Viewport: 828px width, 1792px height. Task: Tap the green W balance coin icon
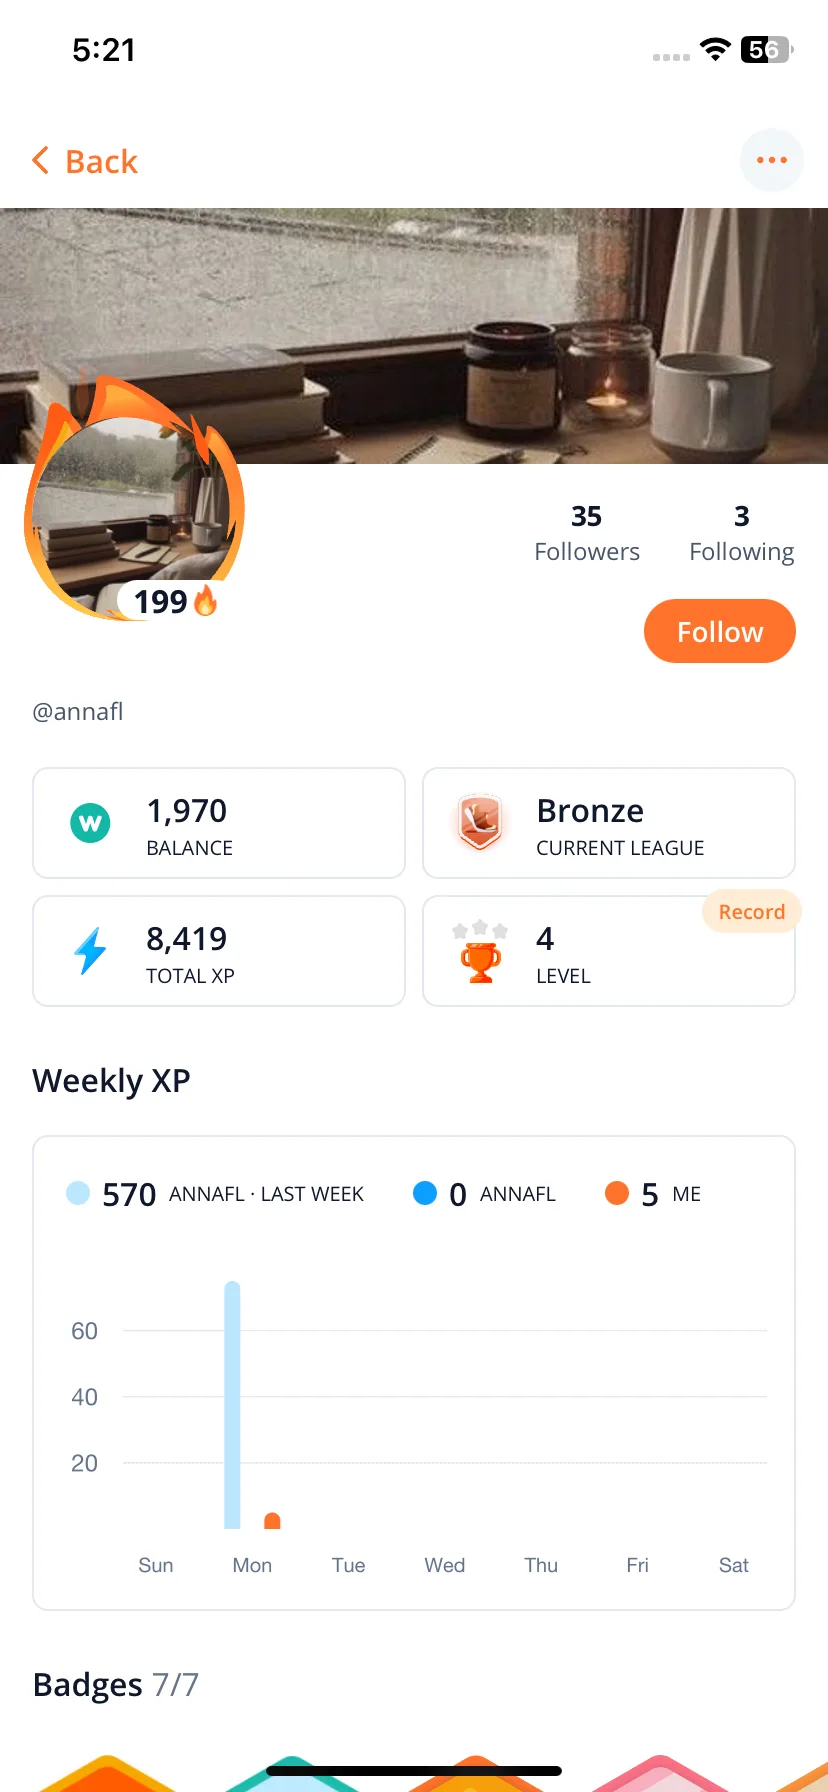90,823
